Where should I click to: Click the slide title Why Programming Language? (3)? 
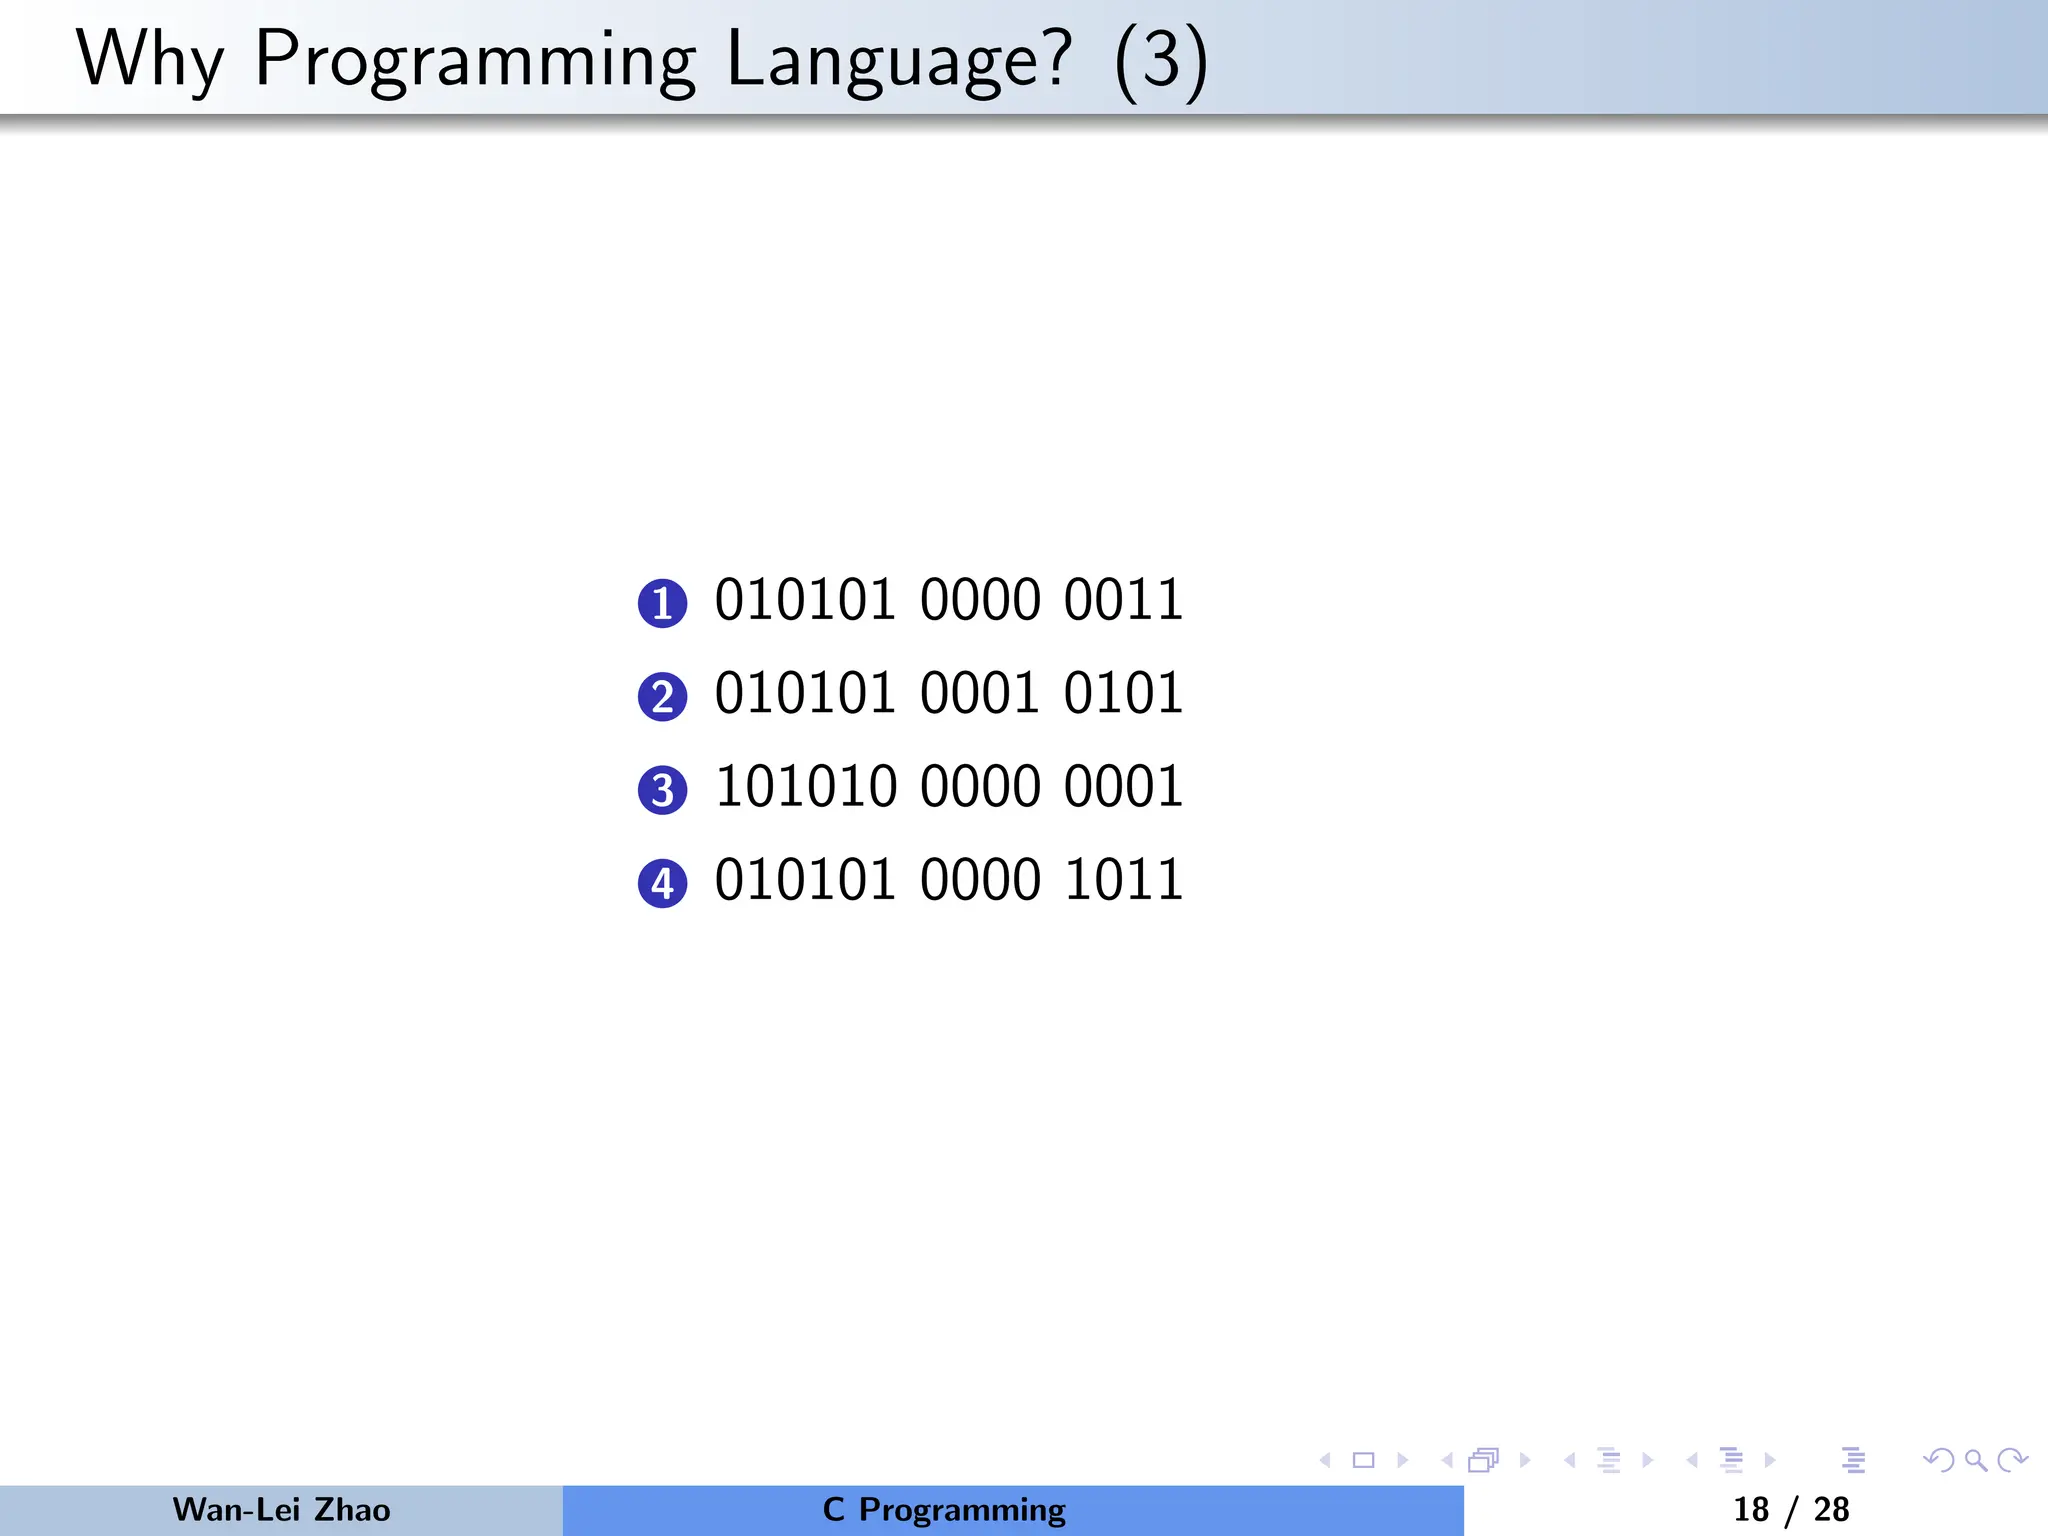[642, 60]
